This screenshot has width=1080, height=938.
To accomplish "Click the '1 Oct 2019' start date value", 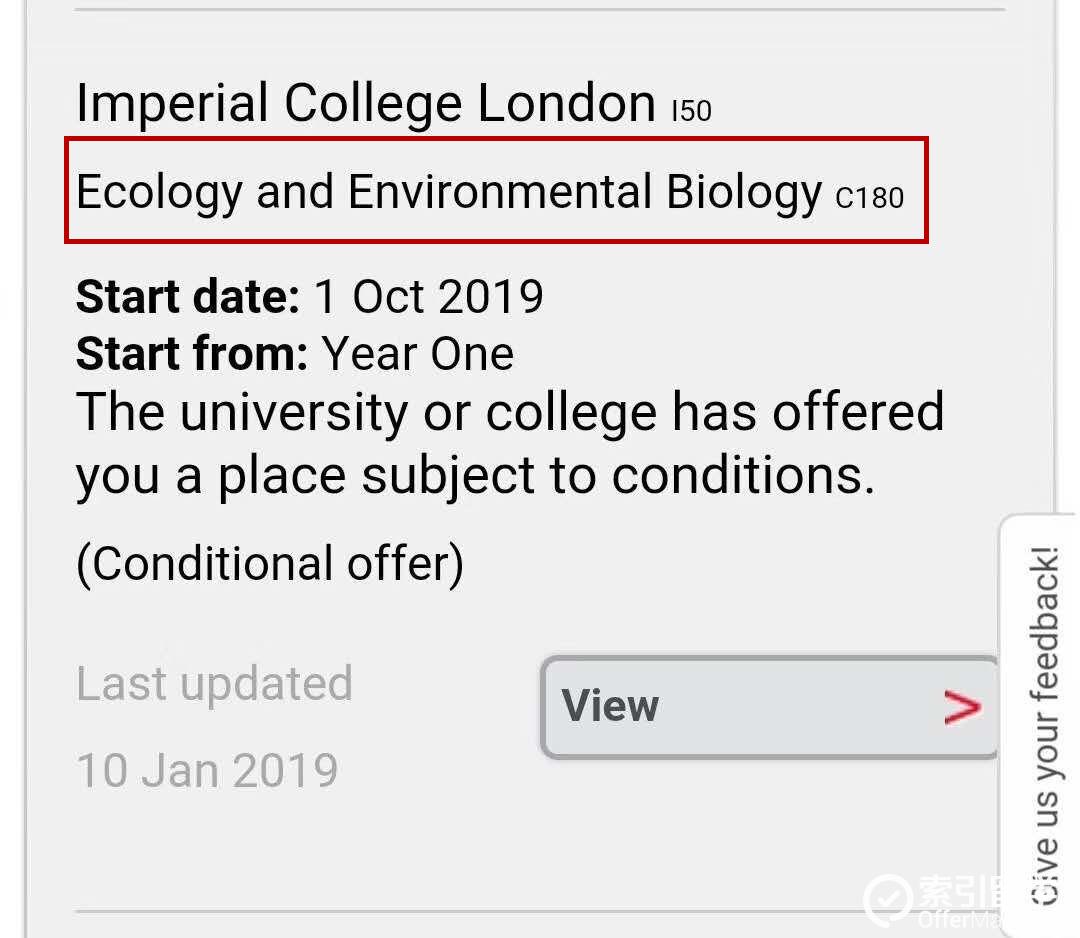I will tap(428, 297).
